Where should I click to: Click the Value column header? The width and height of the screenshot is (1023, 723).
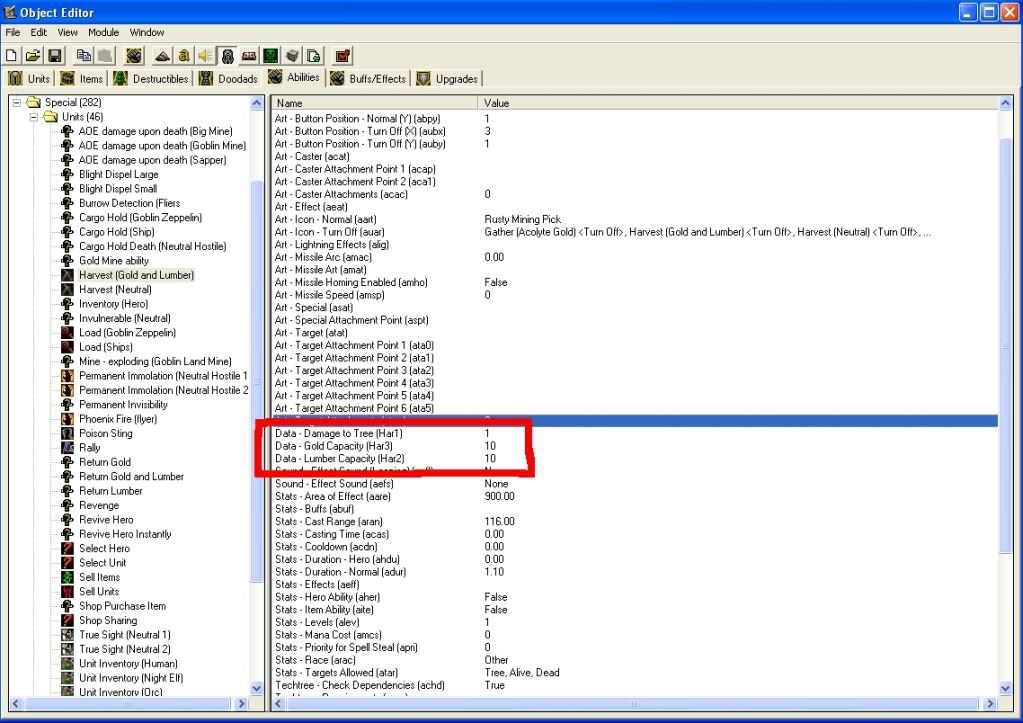[x=738, y=103]
